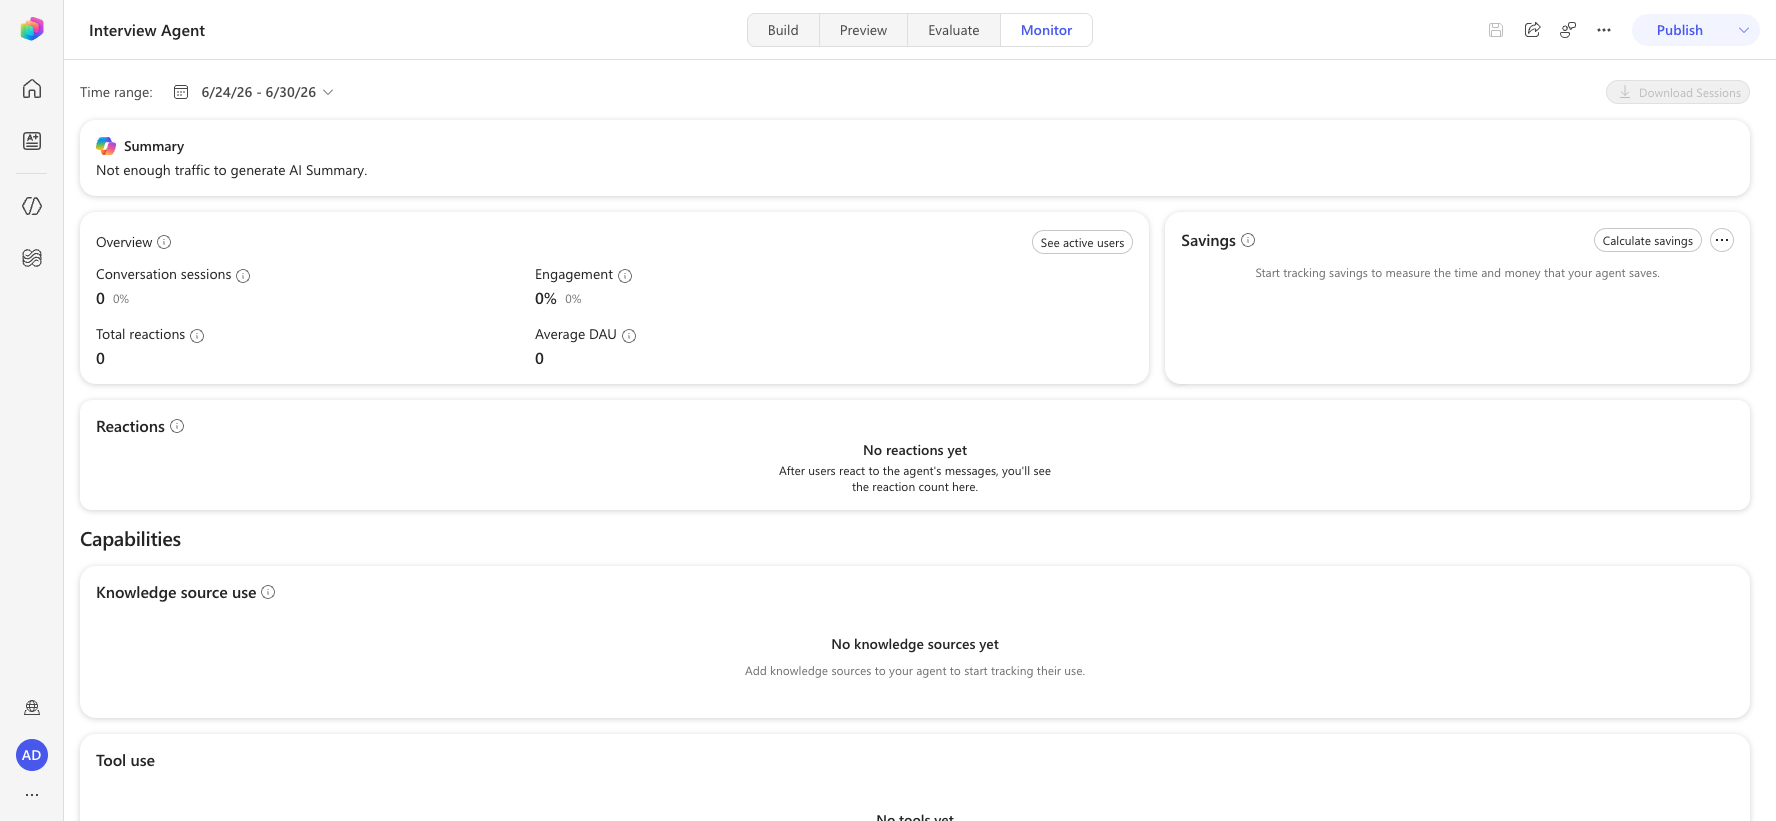
Task: Show info about Knowledge source use
Action: point(268,592)
